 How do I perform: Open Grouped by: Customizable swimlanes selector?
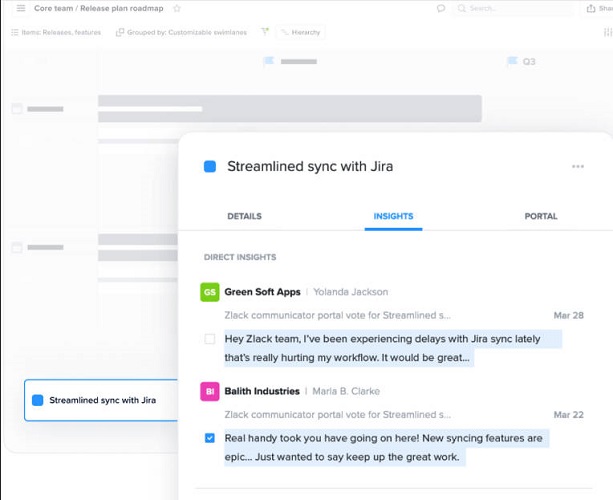click(x=182, y=32)
